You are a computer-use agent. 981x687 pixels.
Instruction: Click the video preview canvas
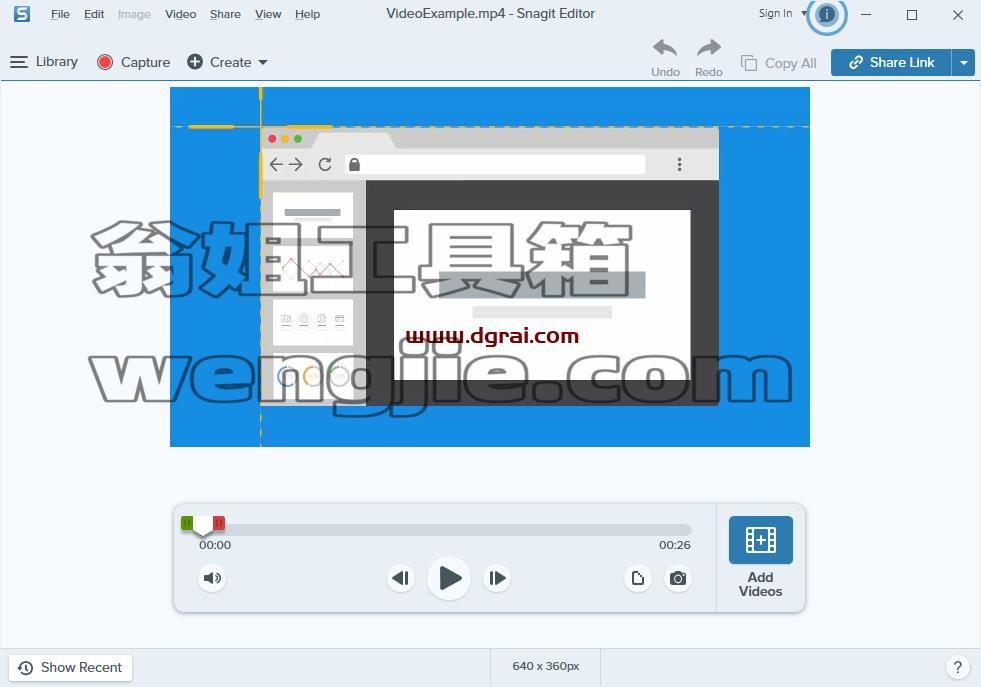click(490, 267)
